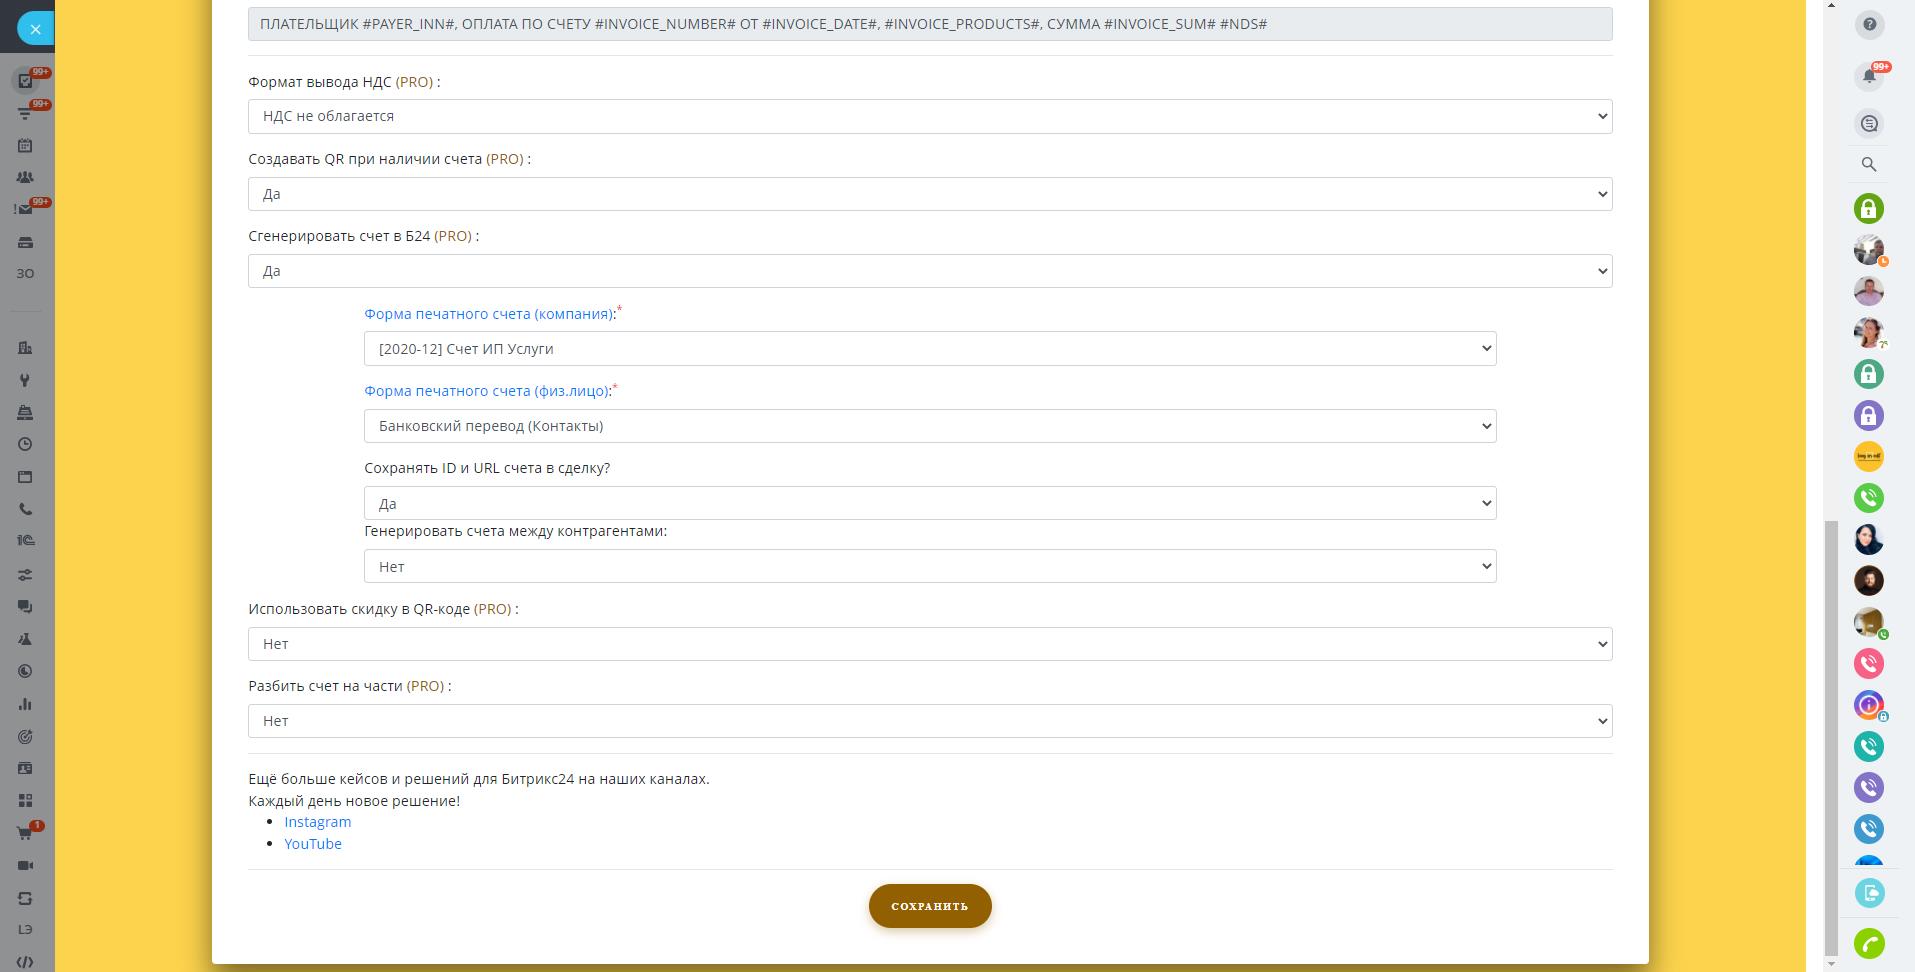Image resolution: width=1915 pixels, height=972 pixels.
Task: Open the Drive storage icon in left sidebar
Action: pos(25,242)
